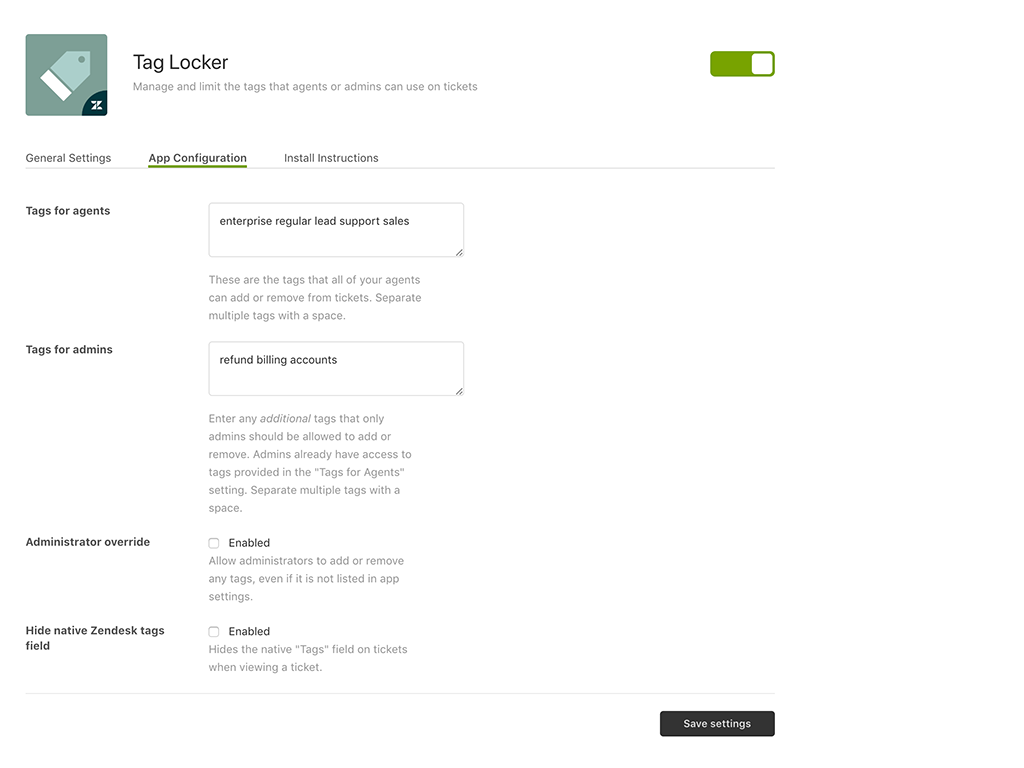Click the "Tags for agents" field label

pyautogui.click(x=68, y=211)
